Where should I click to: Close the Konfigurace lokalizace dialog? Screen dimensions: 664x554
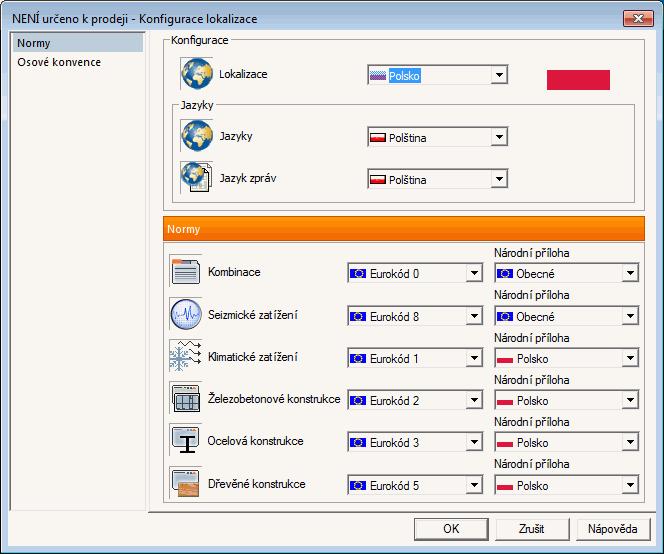coord(638,18)
